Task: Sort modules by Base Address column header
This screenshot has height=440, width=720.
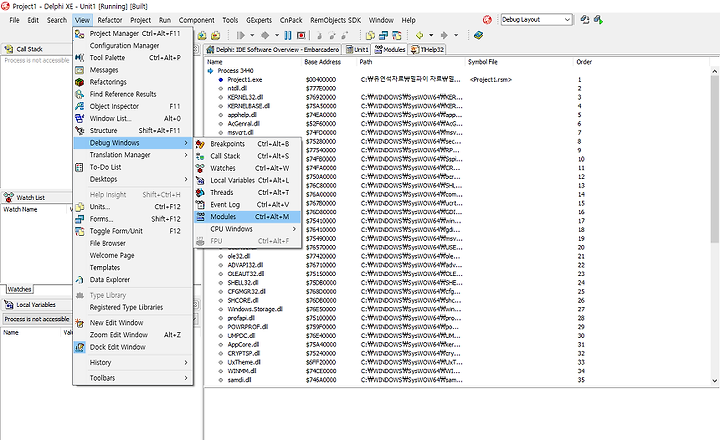Action: (328, 62)
